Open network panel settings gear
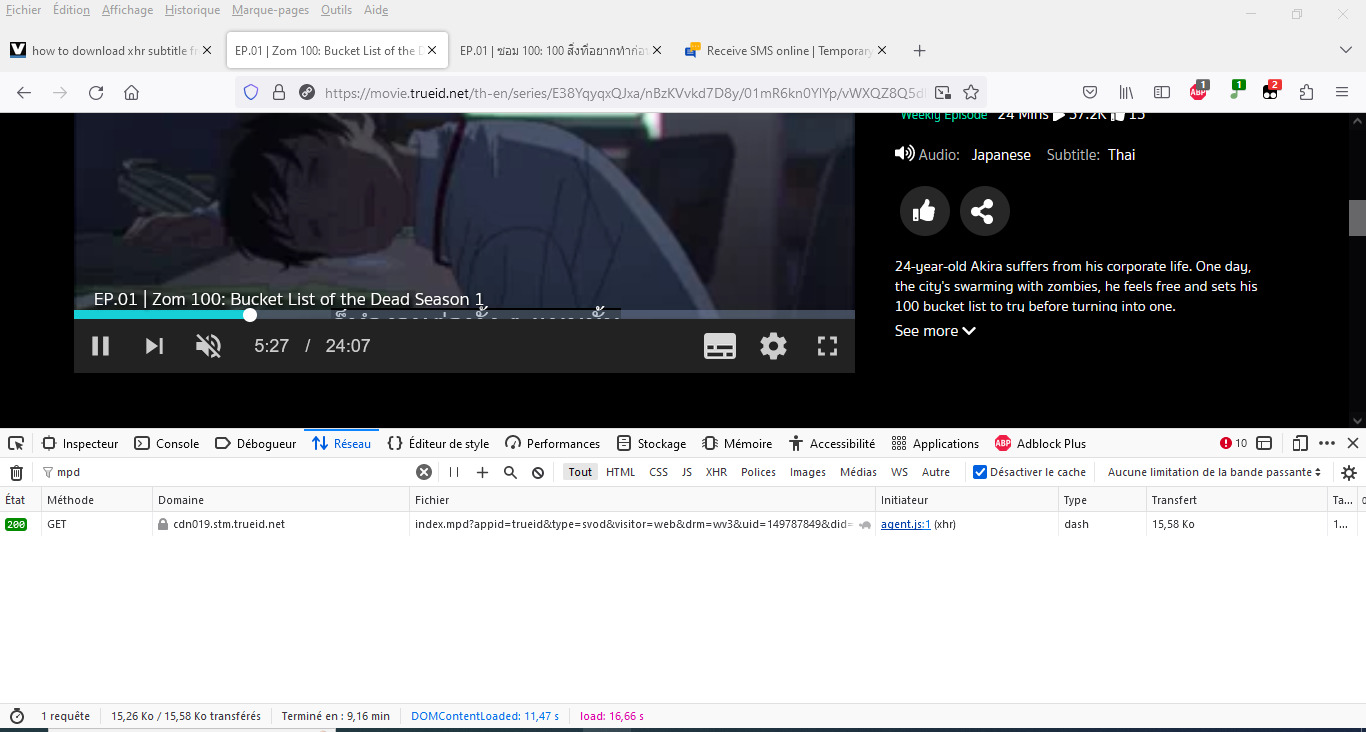This screenshot has width=1366, height=732. pos(1349,472)
